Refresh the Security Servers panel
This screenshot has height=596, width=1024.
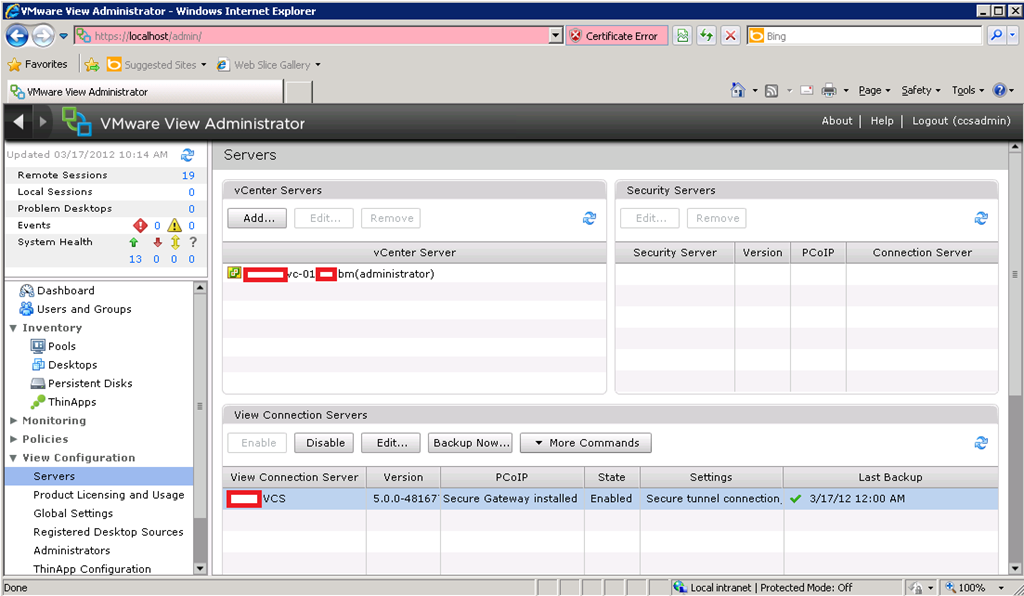point(981,218)
